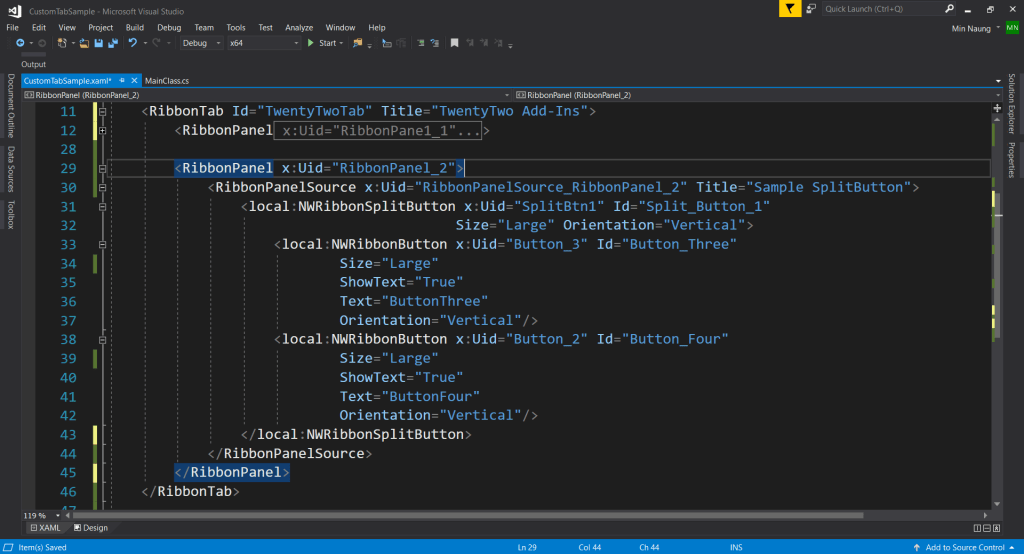The width and height of the screenshot is (1024, 554).
Task: Click the Undo arrow icon
Action: pyautogui.click(x=132, y=44)
